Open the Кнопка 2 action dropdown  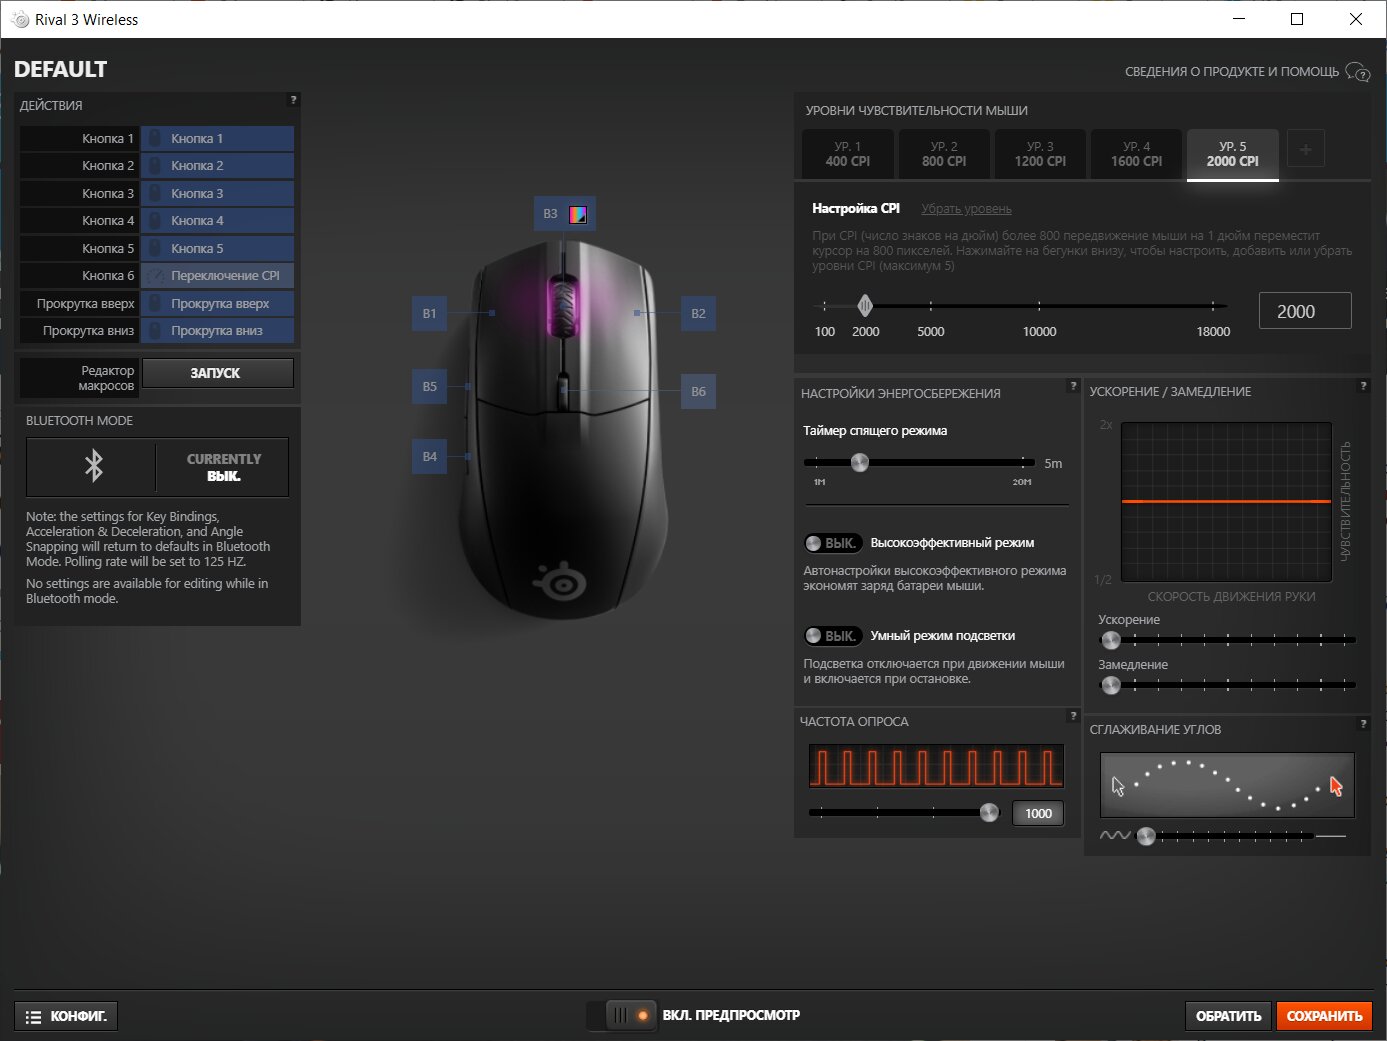click(217, 166)
